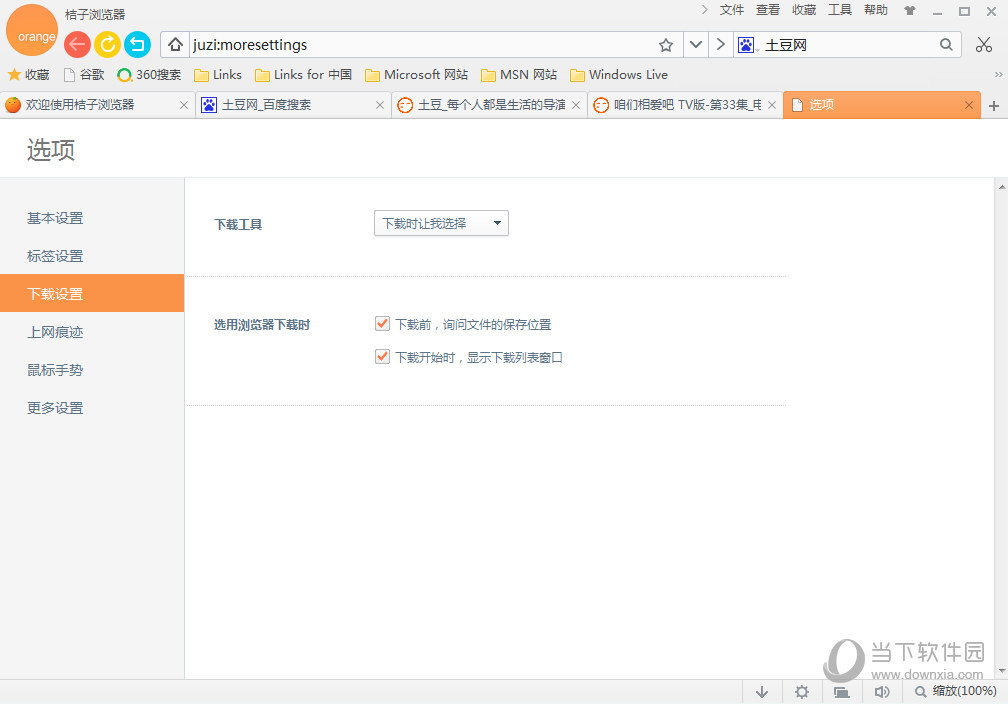The width and height of the screenshot is (1008, 704).
Task: Click the refresh page icon
Action: click(x=107, y=44)
